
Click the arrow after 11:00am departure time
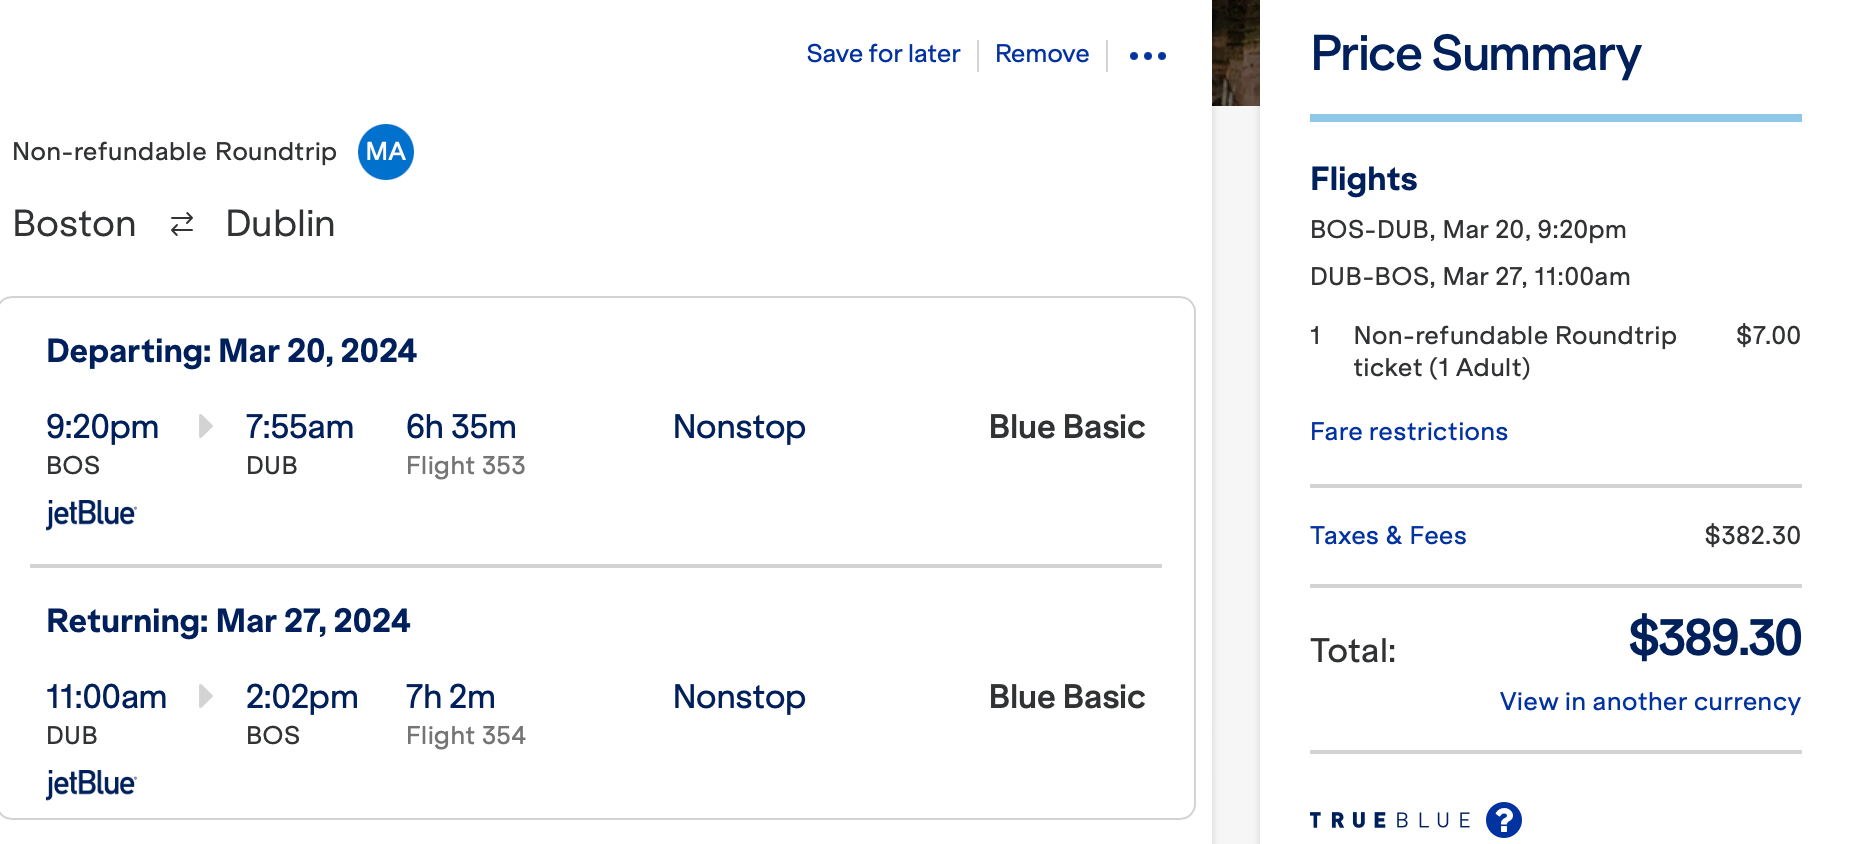(x=205, y=696)
